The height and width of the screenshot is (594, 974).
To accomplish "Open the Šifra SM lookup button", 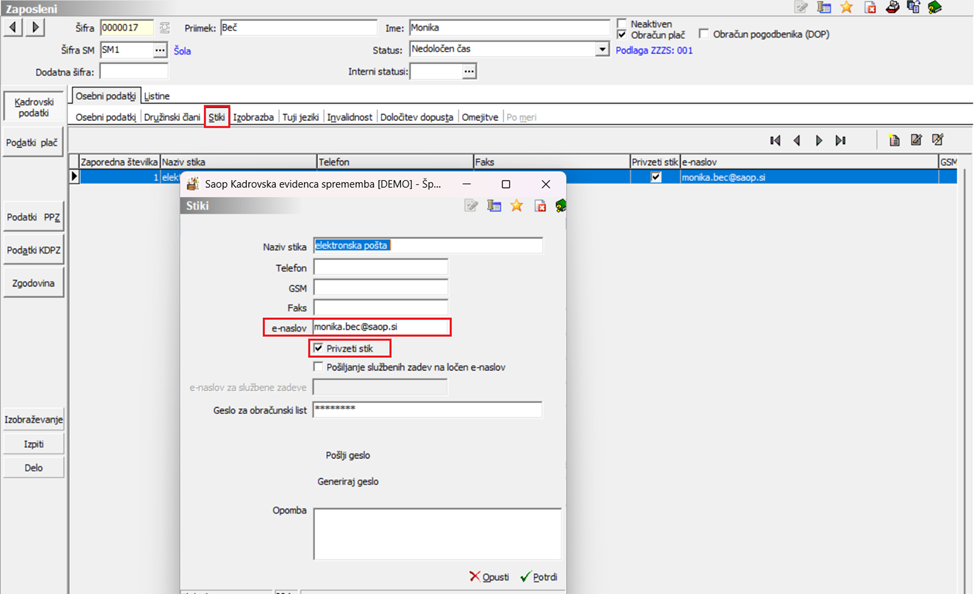I will pyautogui.click(x=160, y=50).
